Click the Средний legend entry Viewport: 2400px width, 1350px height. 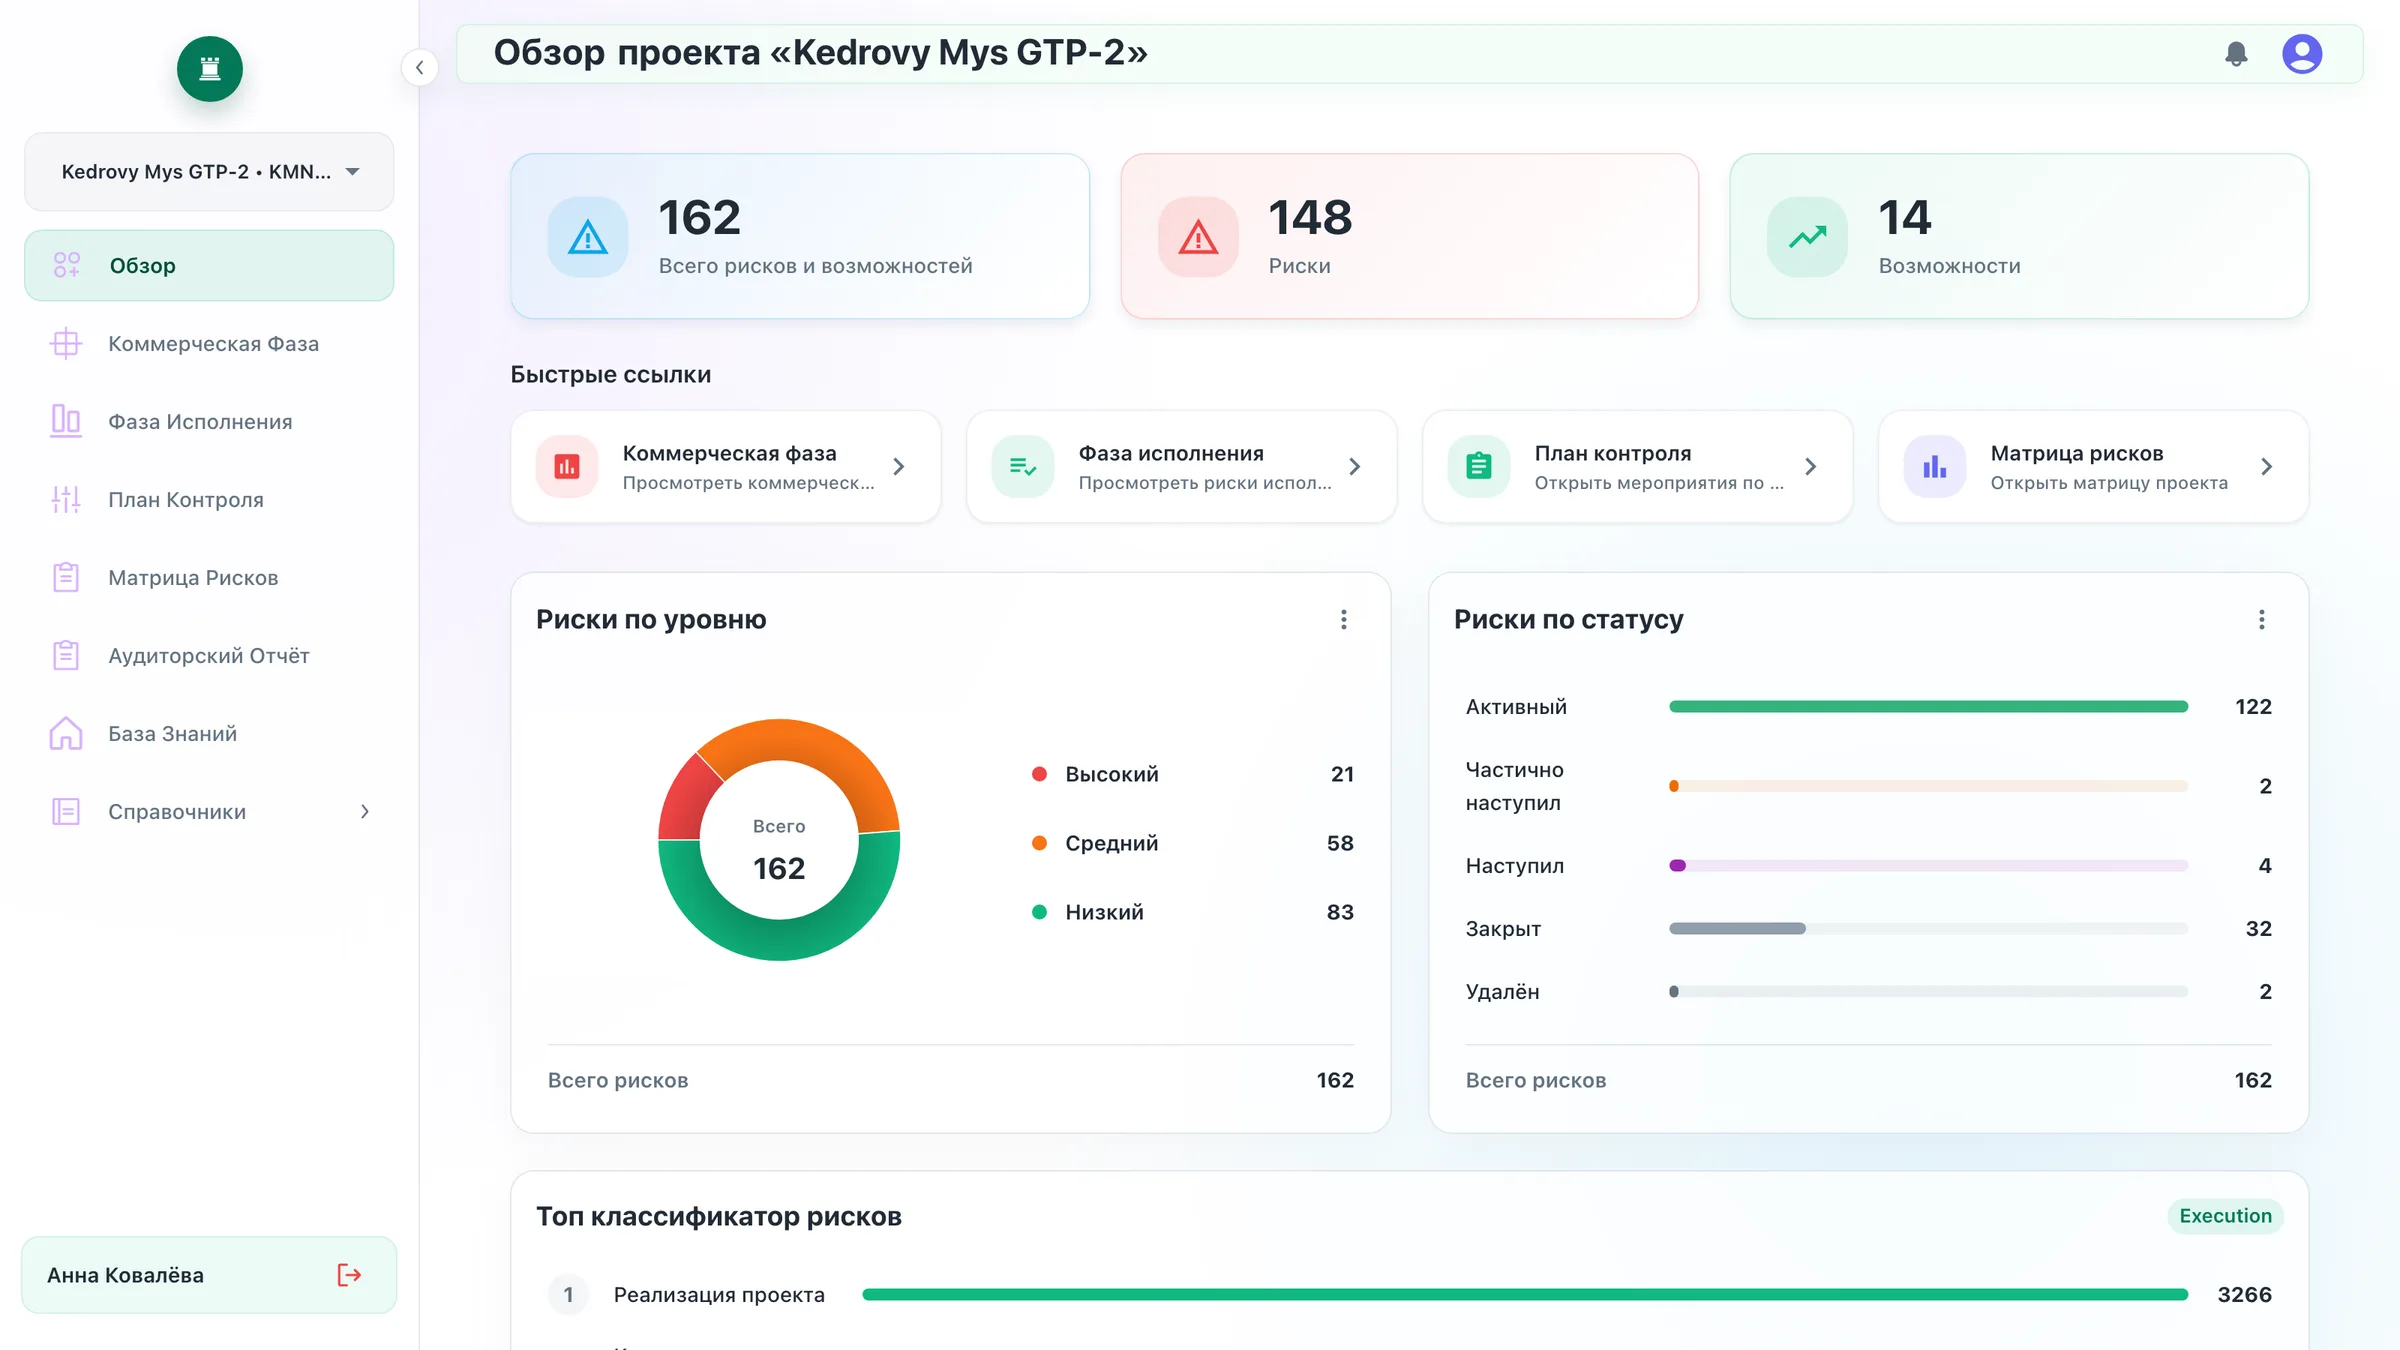(x=1193, y=843)
